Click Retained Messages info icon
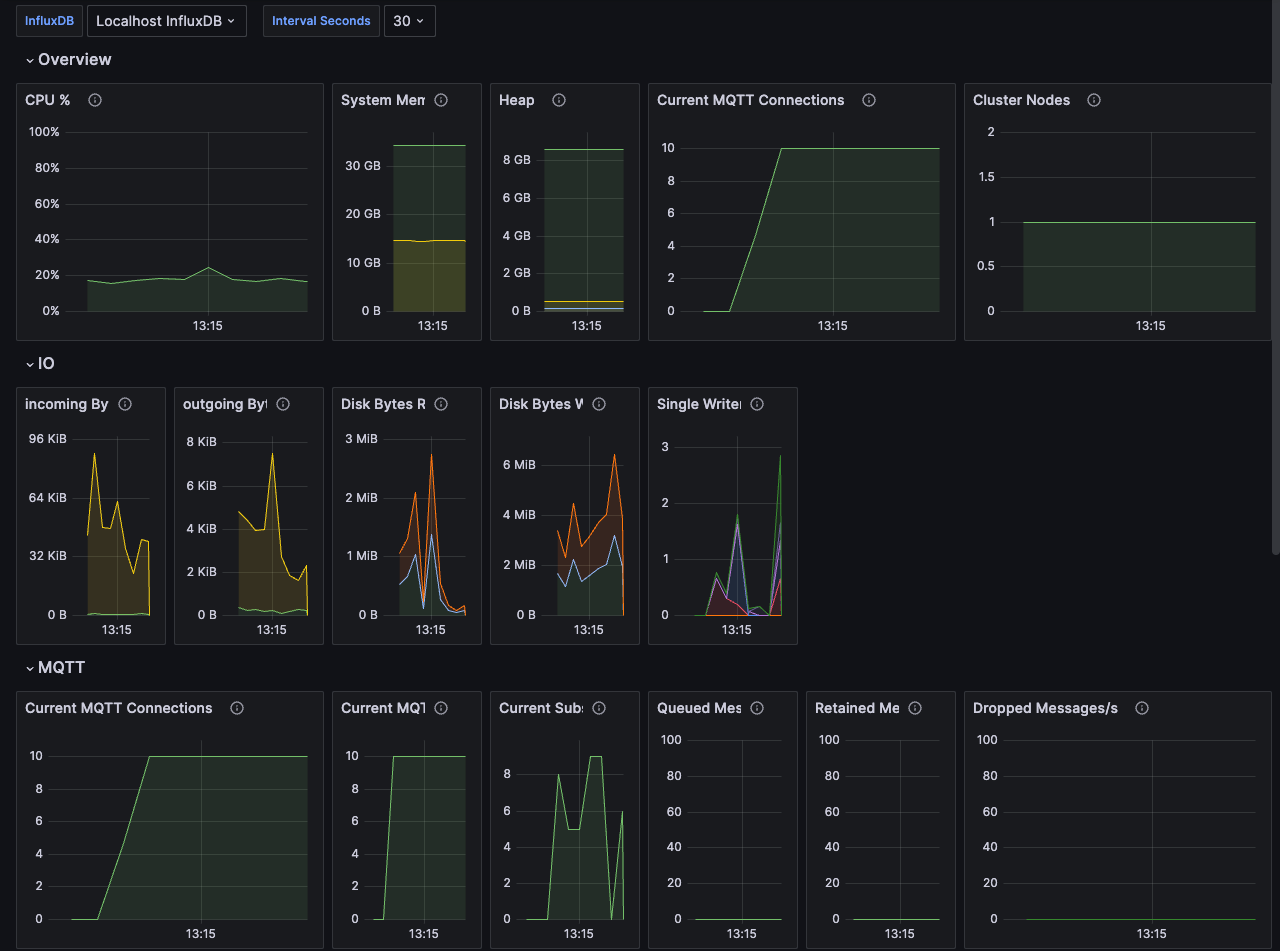This screenshot has height=951, width=1280. pos(915,708)
